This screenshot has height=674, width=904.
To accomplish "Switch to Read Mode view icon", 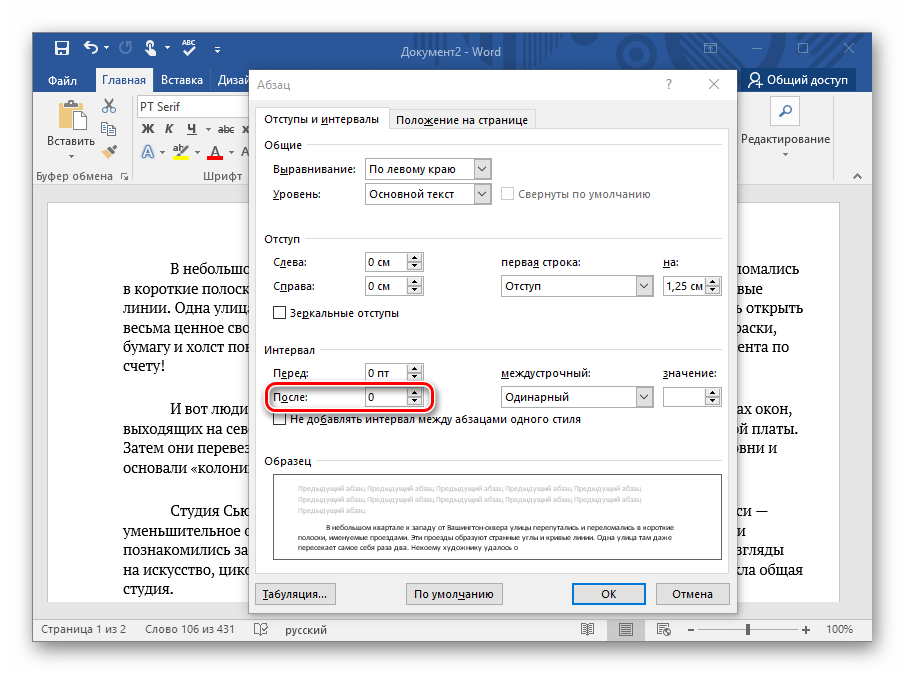I will [587, 630].
